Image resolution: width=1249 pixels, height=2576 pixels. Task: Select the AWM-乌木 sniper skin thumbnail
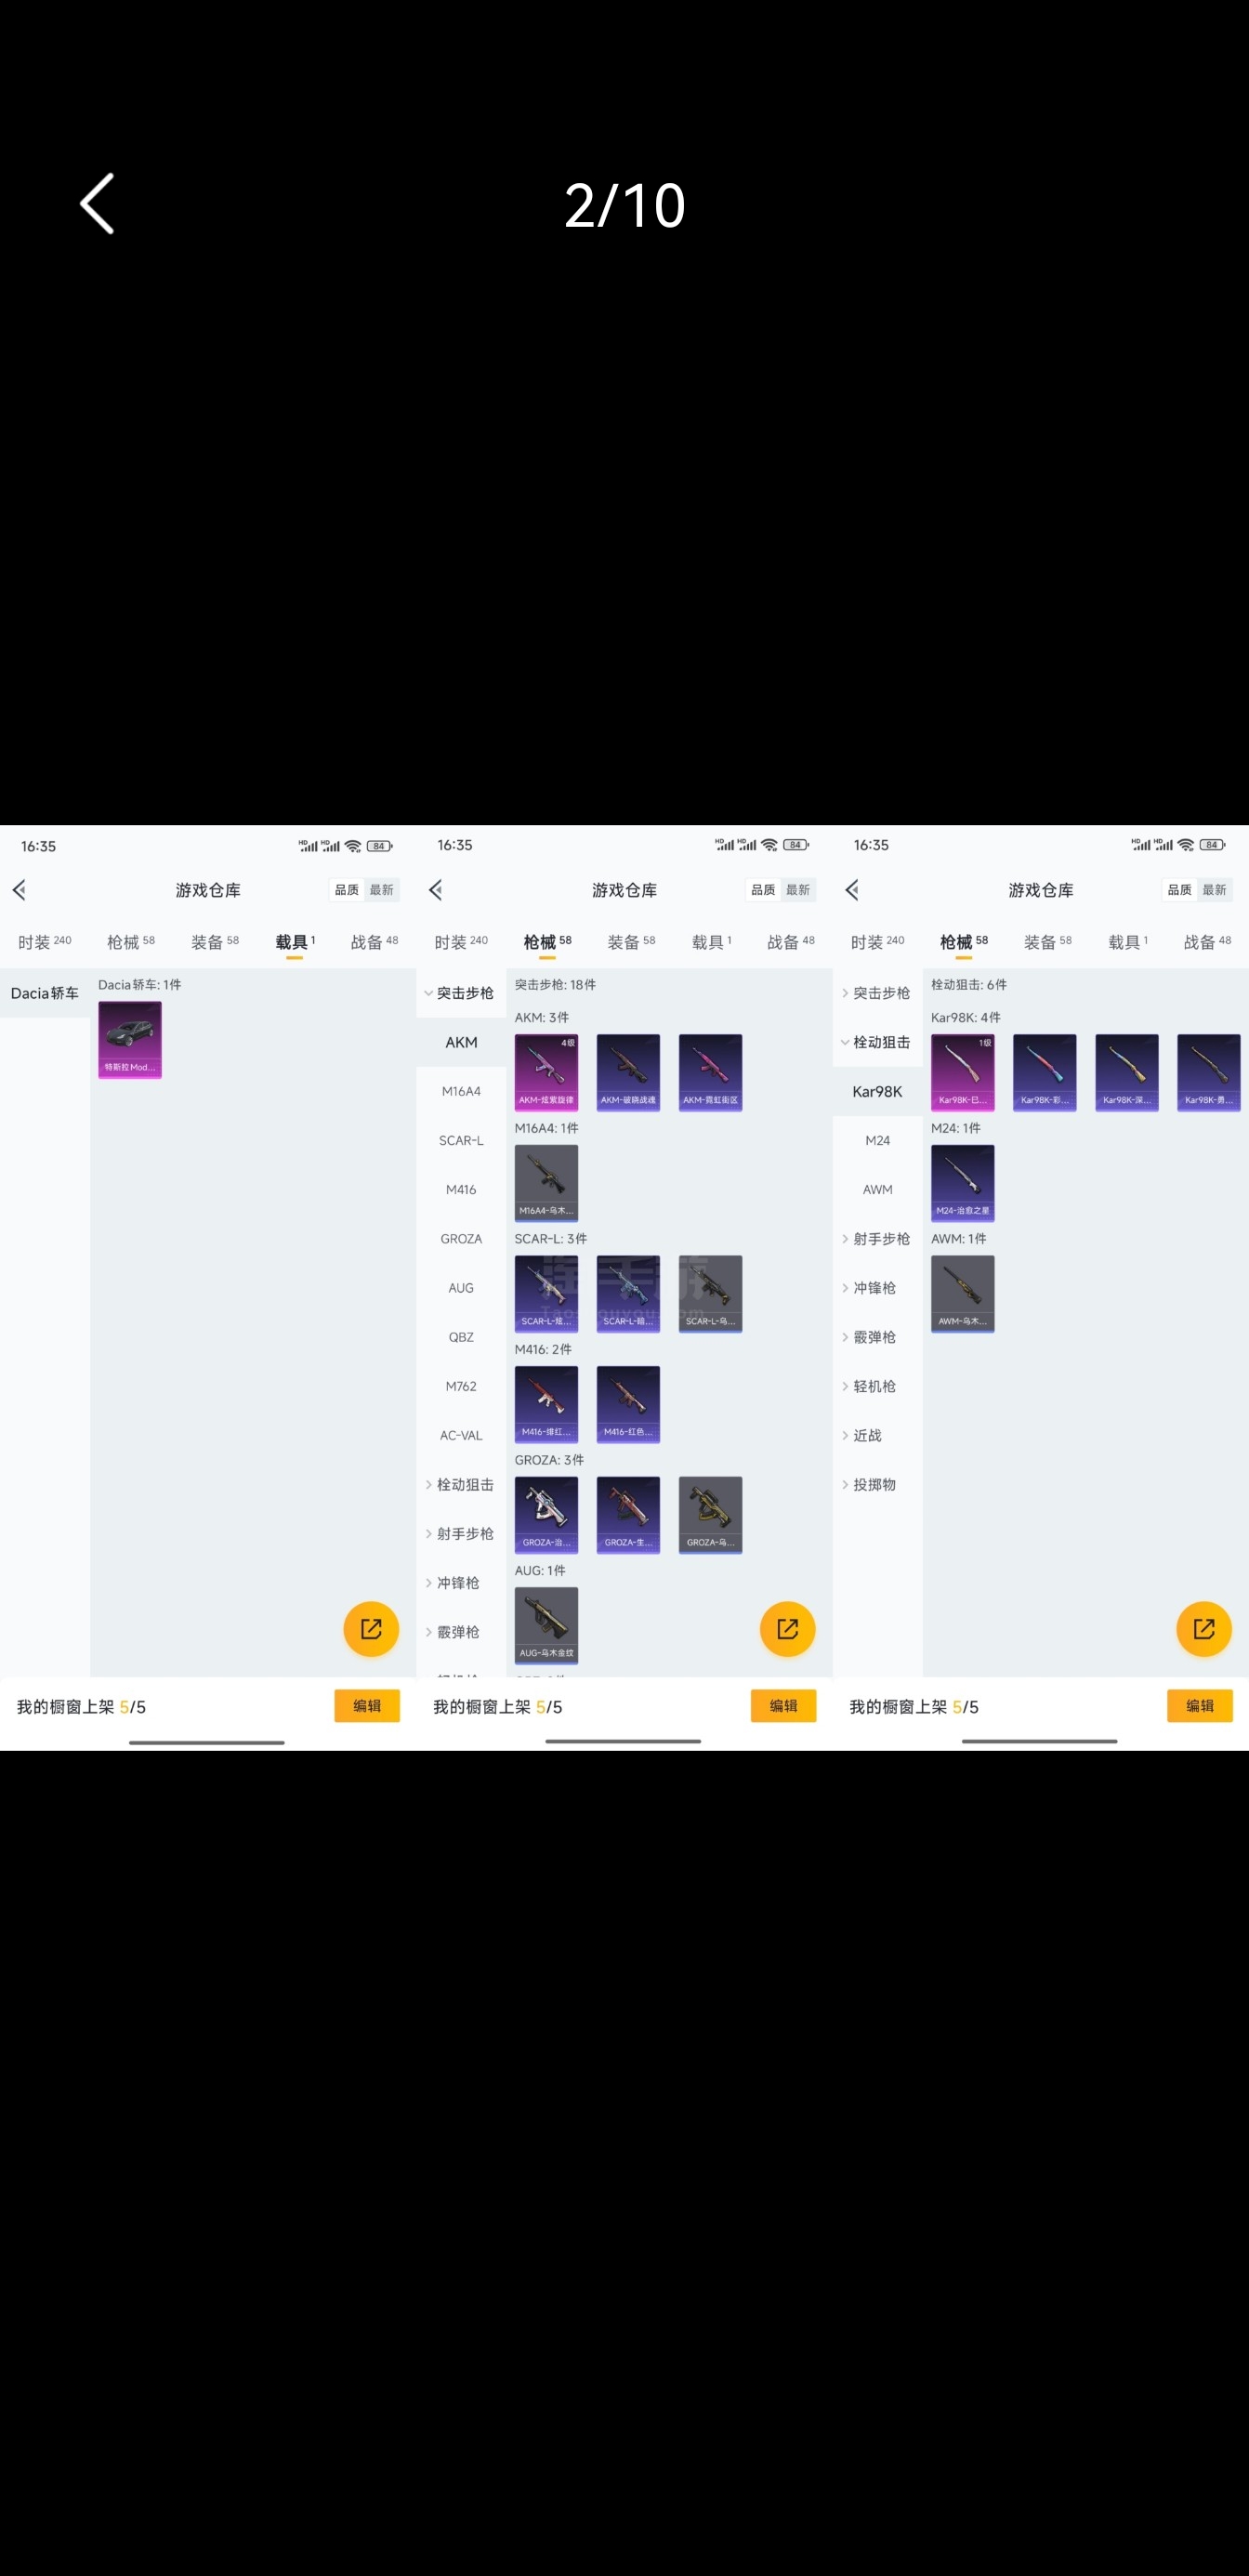point(962,1293)
